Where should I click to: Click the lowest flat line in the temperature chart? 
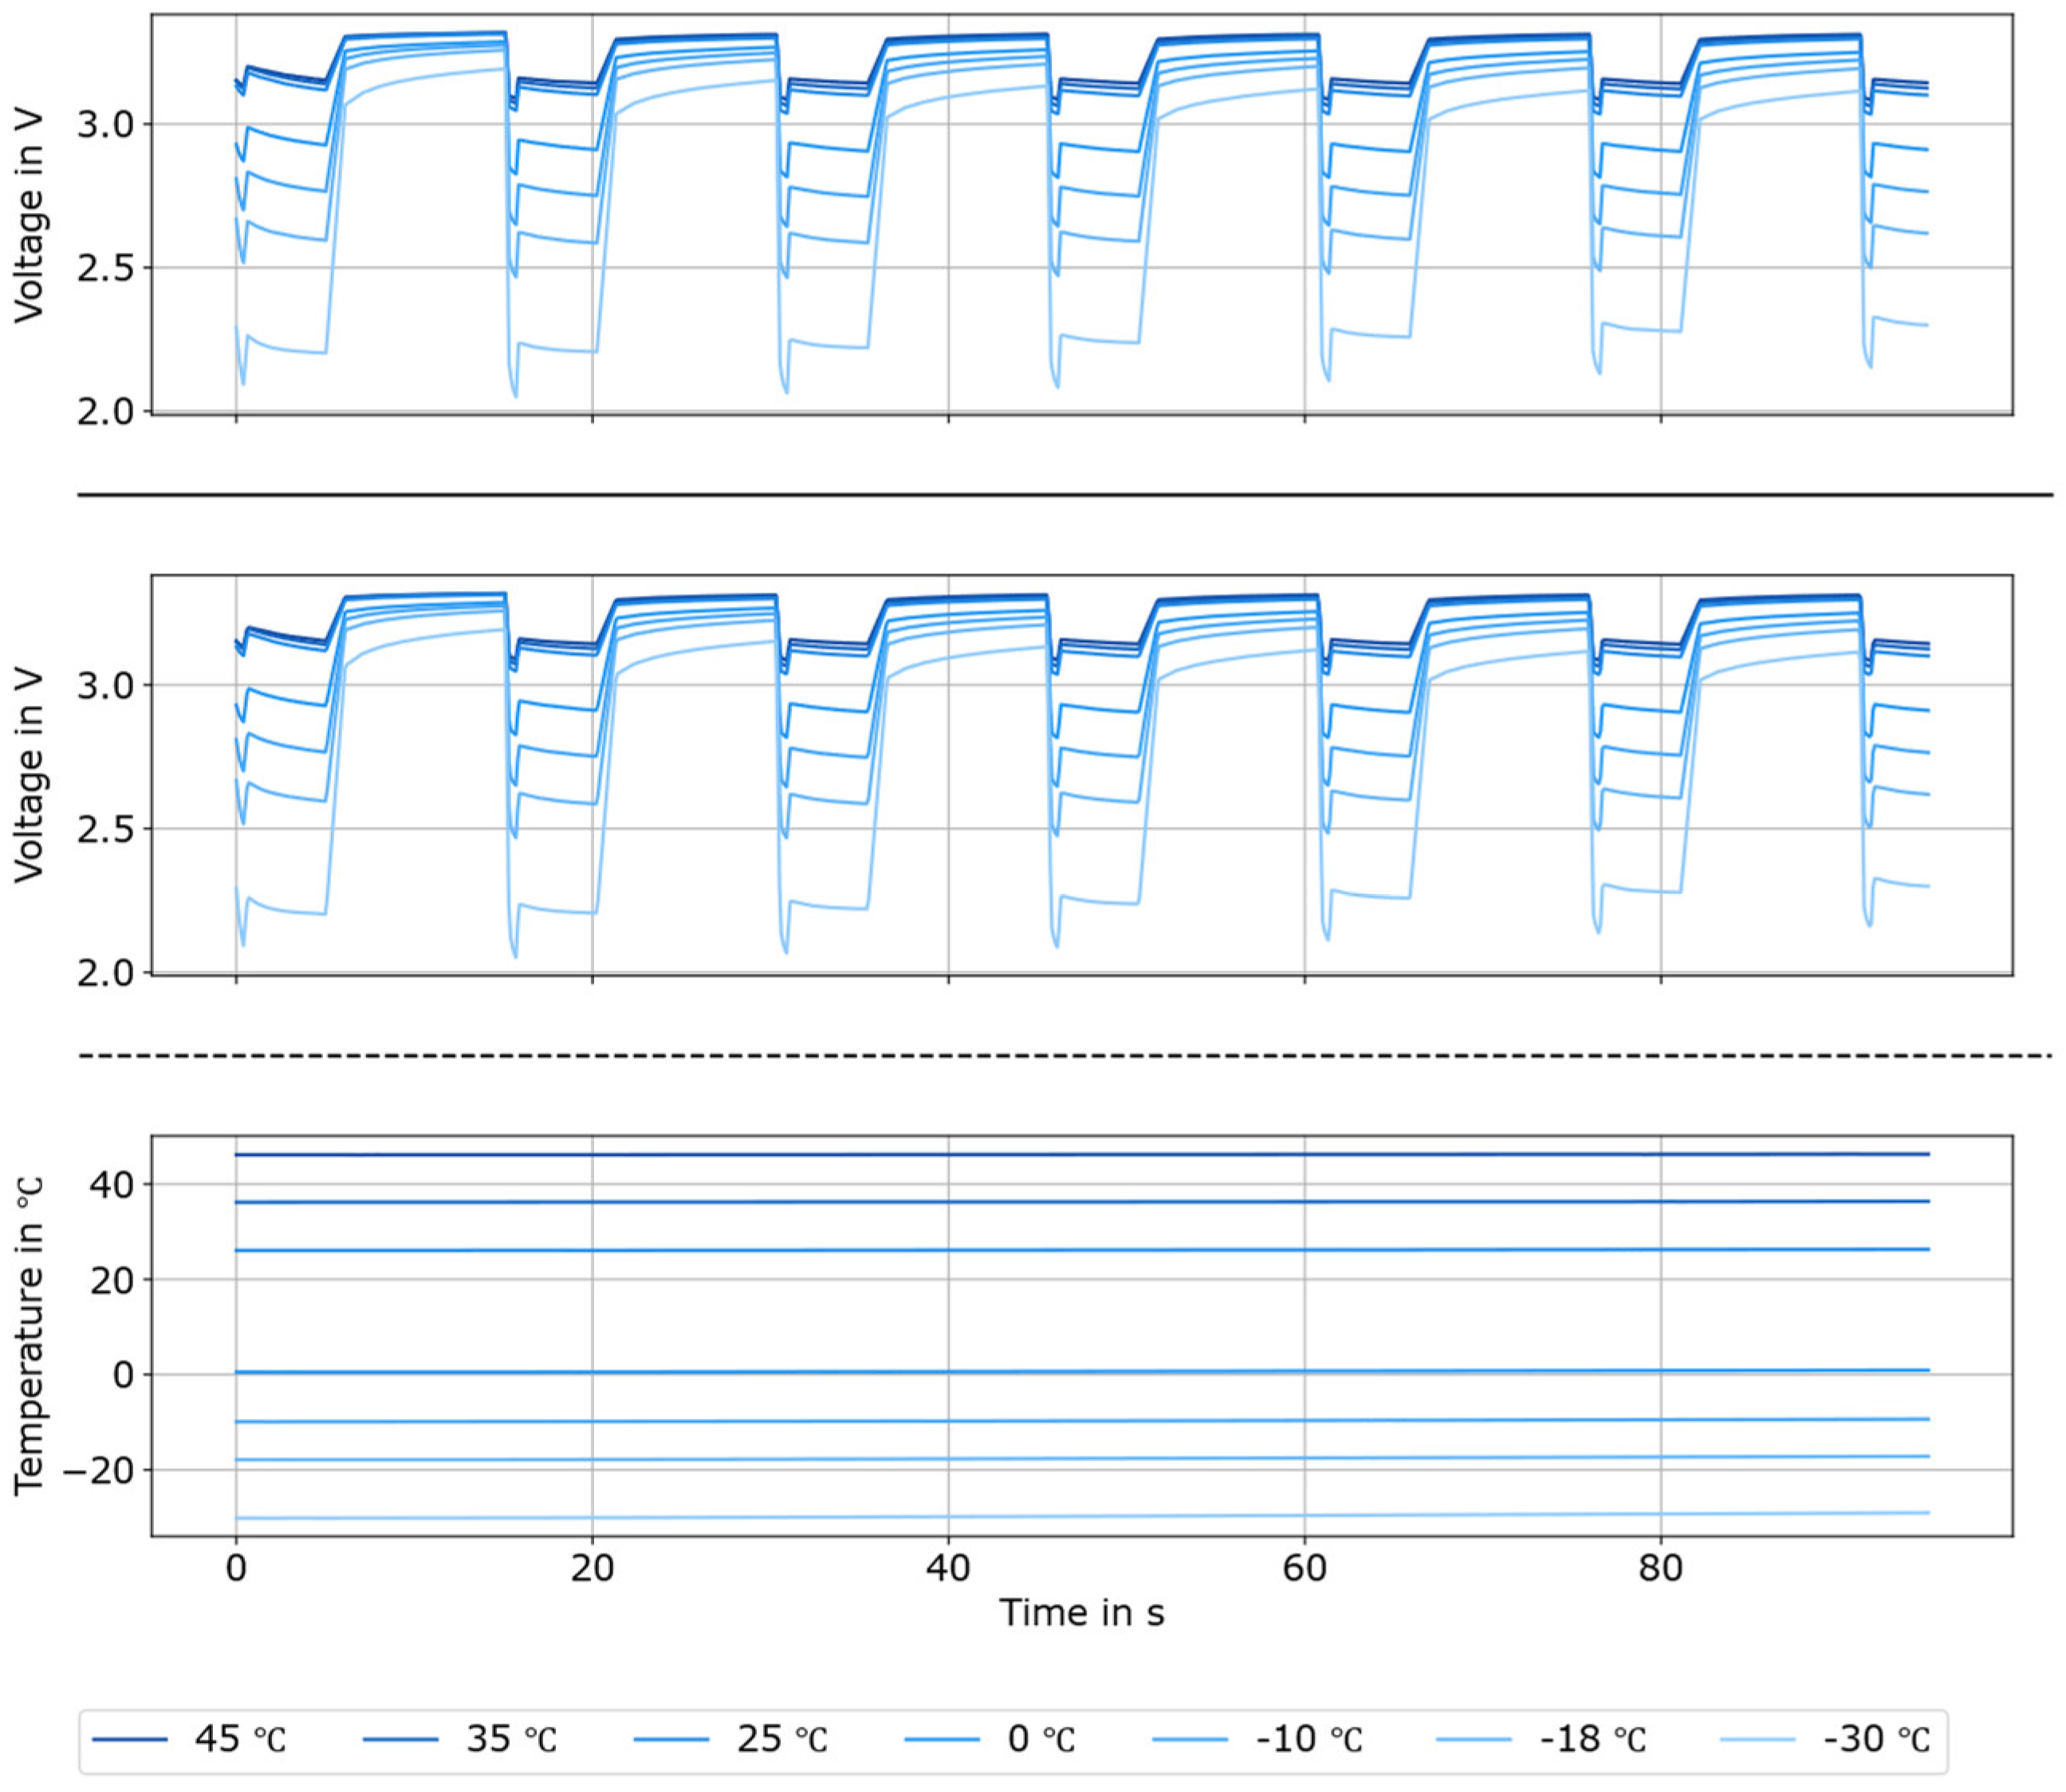[x=1082, y=1516]
